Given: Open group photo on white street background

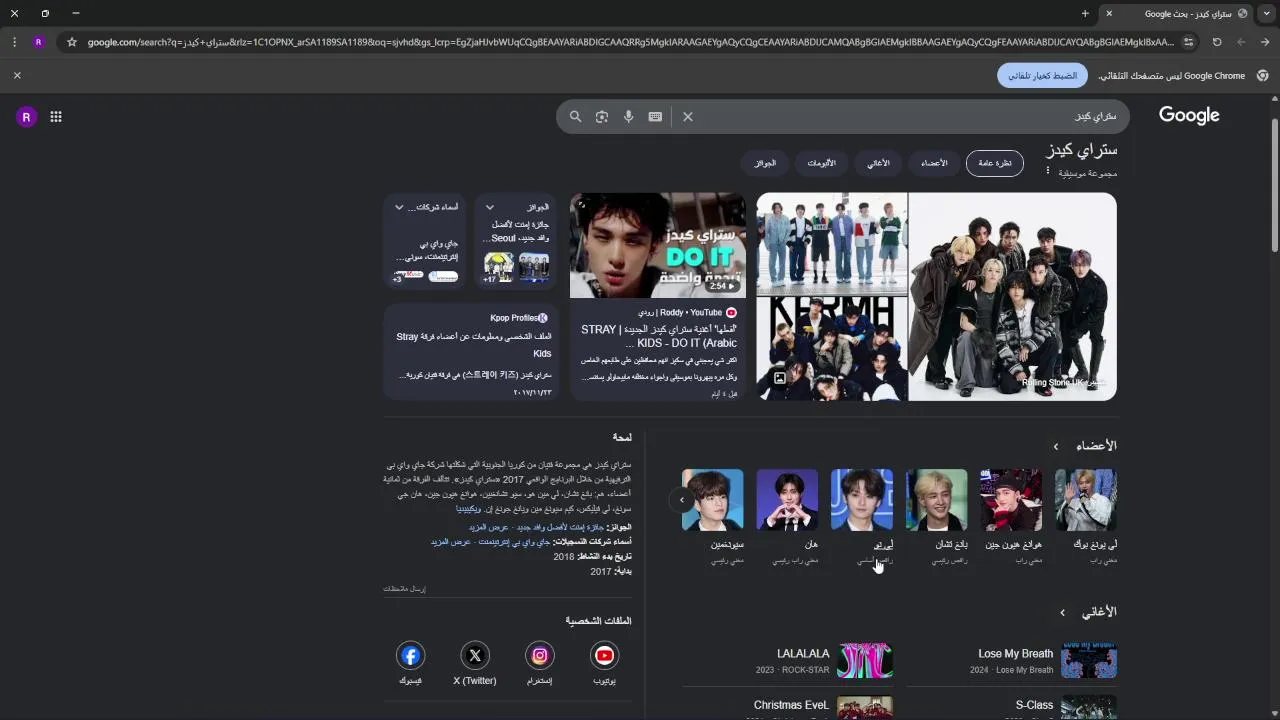Looking at the screenshot, I should pos(832,243).
